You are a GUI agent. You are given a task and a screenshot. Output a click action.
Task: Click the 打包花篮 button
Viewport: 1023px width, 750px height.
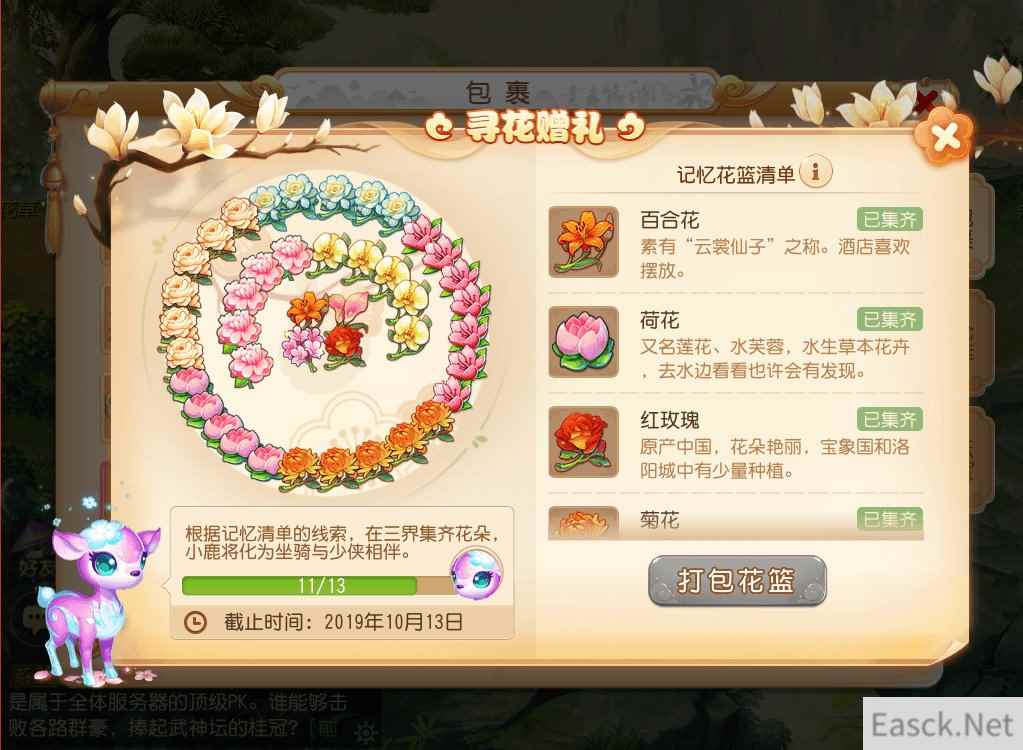(x=737, y=580)
